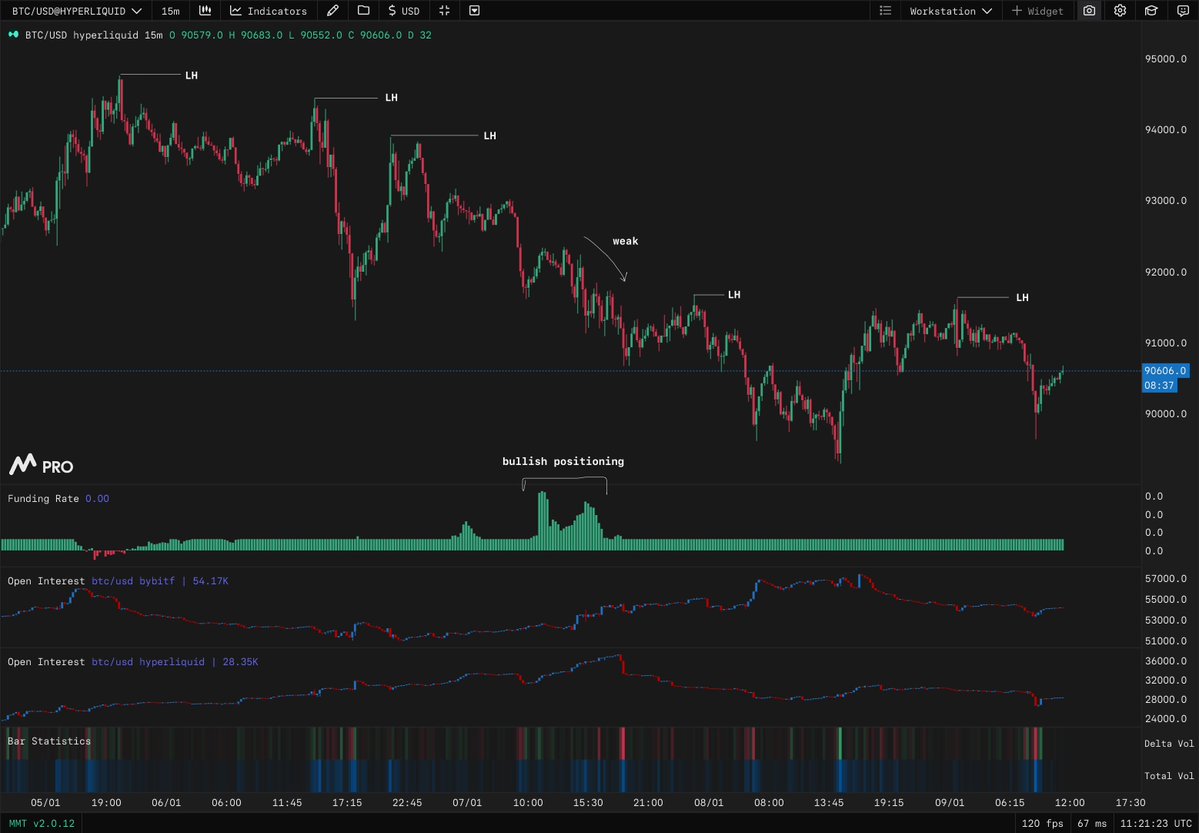Screen dimensions: 1199x833
Task: Click the camera screenshot icon
Action: click(x=1089, y=11)
